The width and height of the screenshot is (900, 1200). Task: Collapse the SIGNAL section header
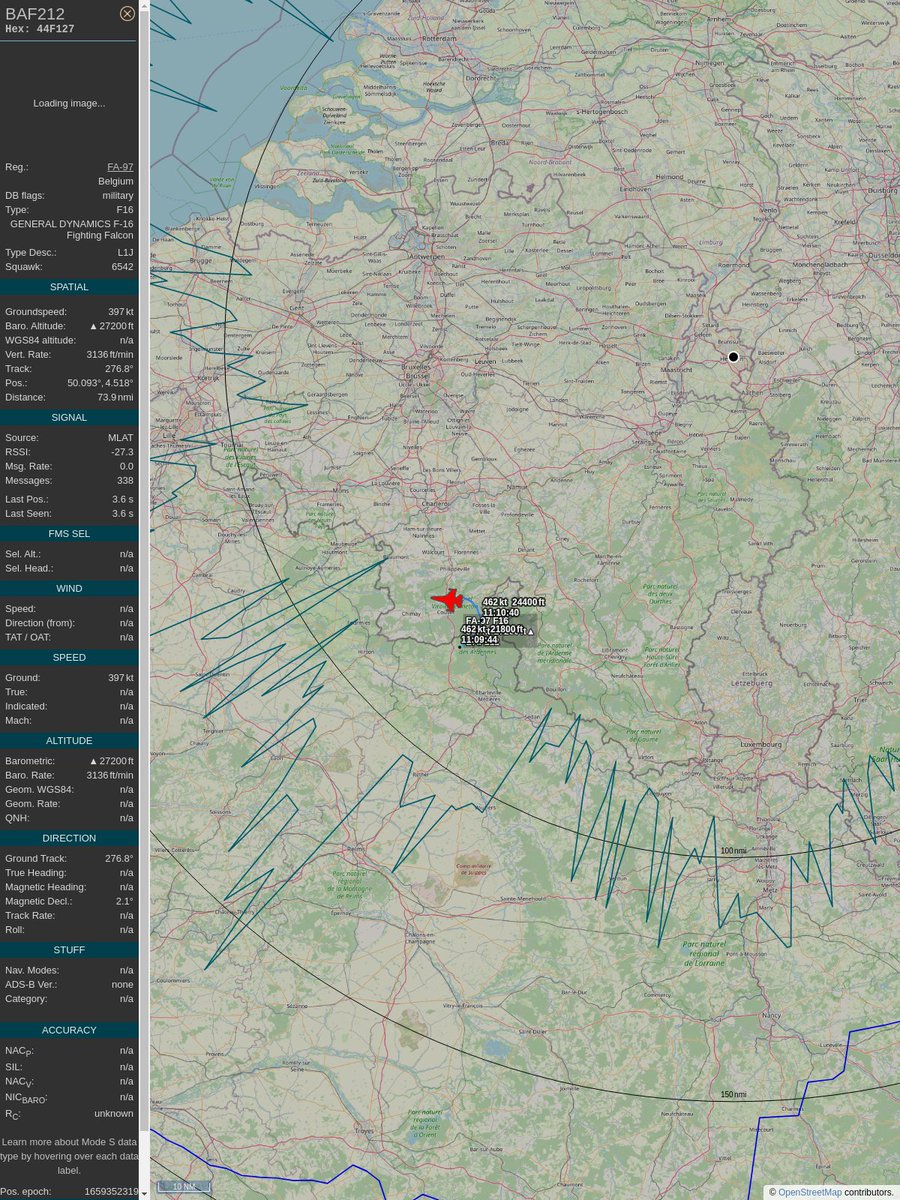tap(68, 417)
